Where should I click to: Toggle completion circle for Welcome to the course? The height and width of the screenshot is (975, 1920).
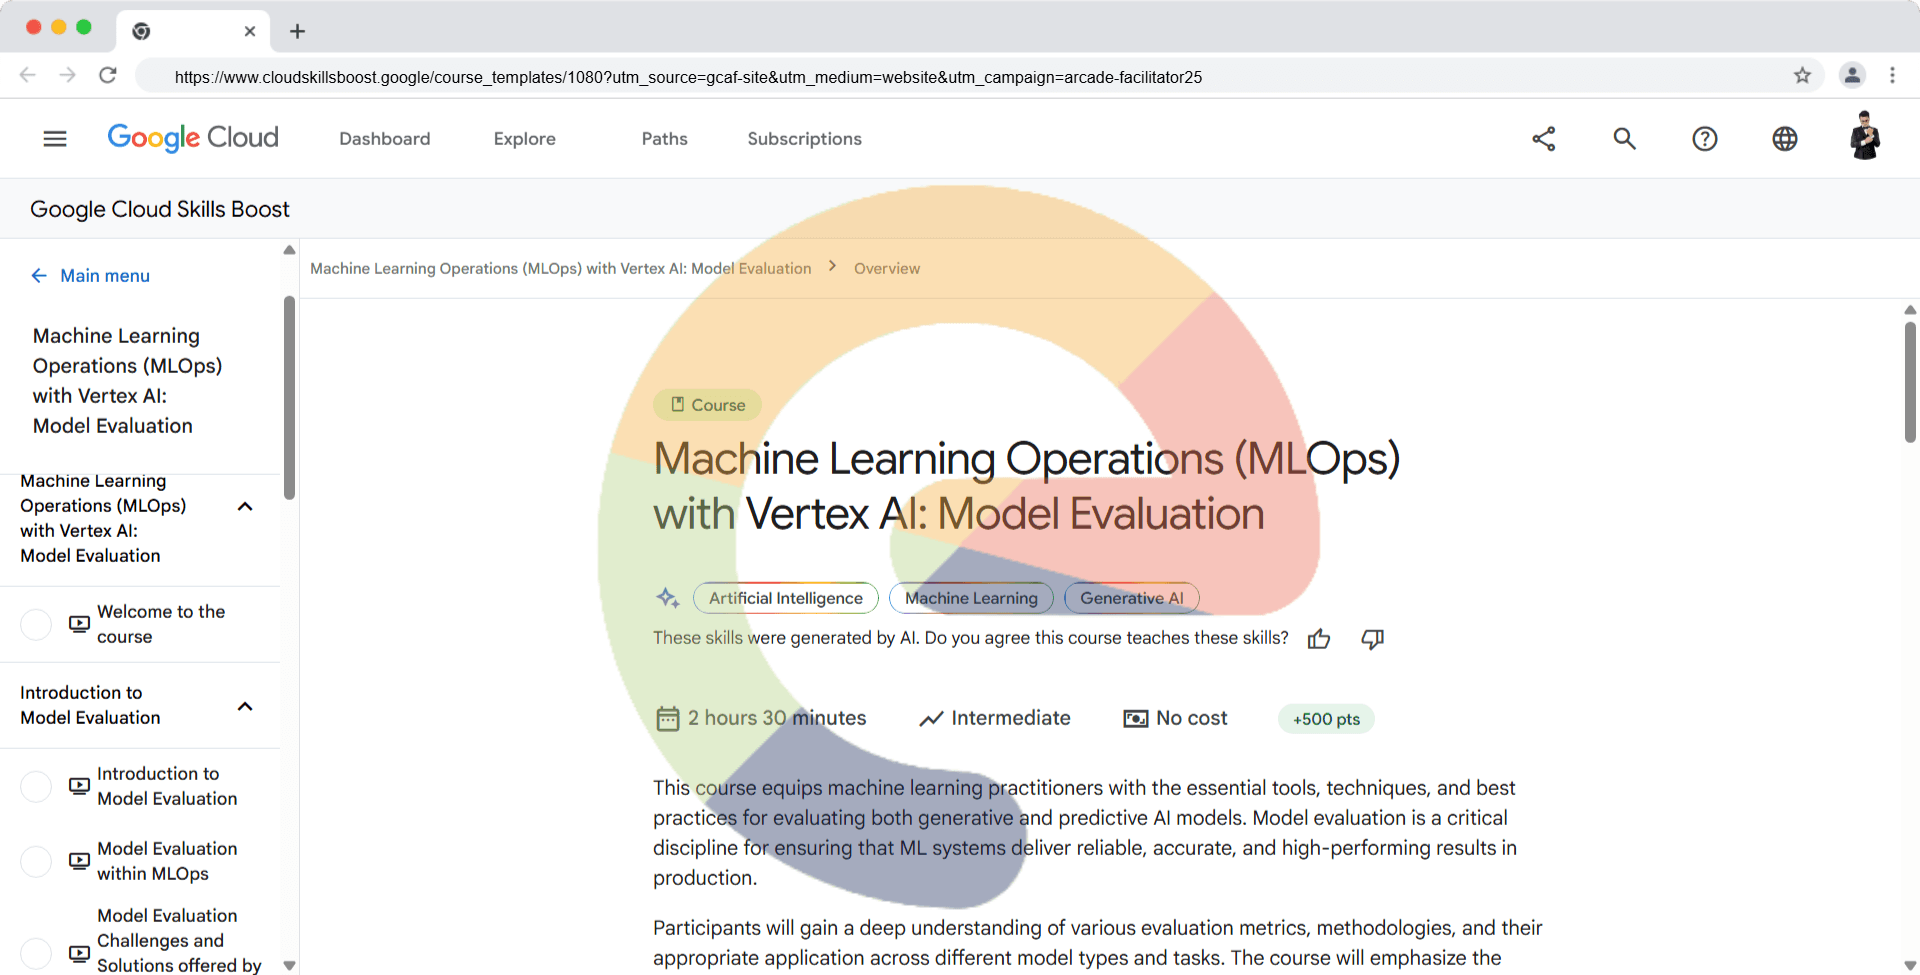click(36, 624)
